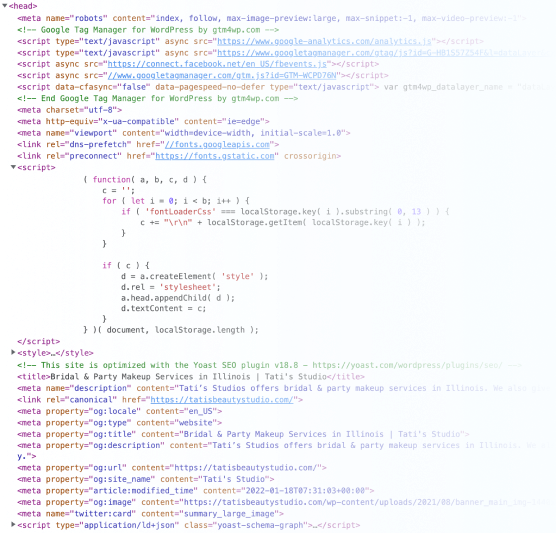Select the meta name="viewport" line
Image resolution: width=556 pixels, height=533 pixels.
(184, 133)
